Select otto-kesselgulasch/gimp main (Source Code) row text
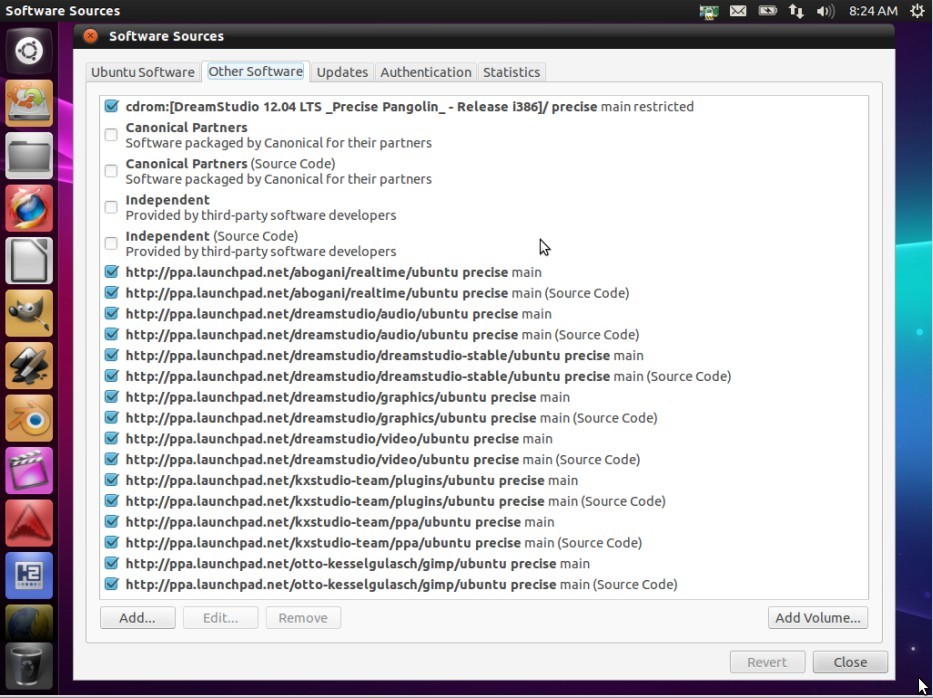This screenshot has width=933, height=698. pos(402,584)
